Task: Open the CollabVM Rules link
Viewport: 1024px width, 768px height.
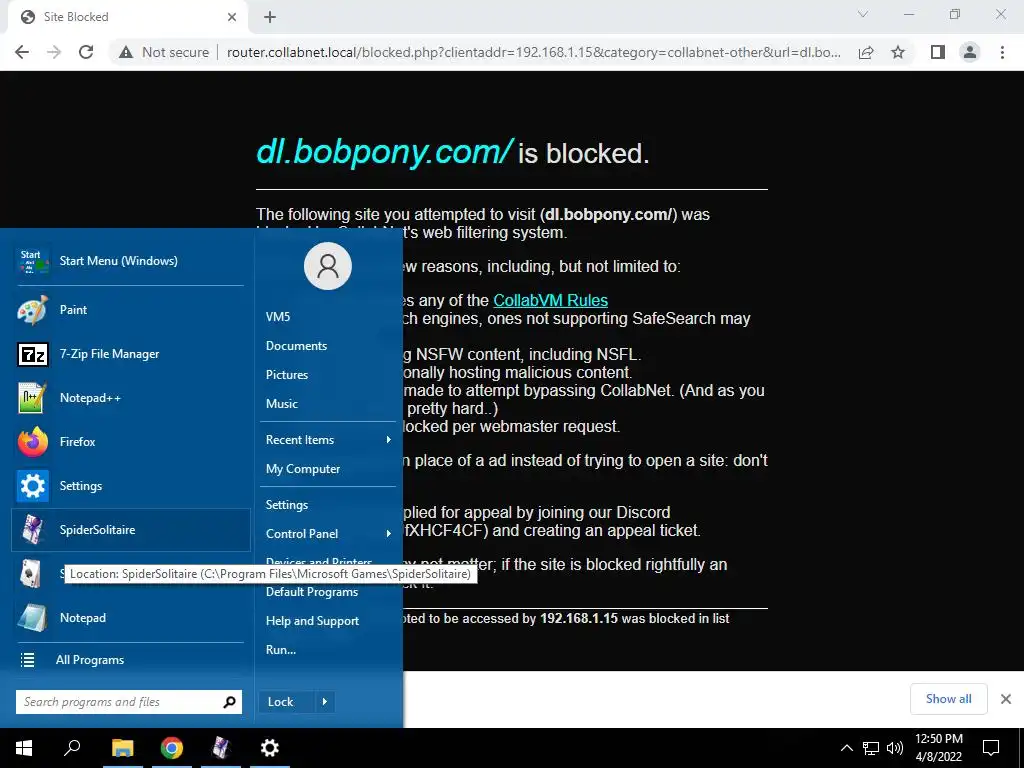Action: pyautogui.click(x=551, y=300)
